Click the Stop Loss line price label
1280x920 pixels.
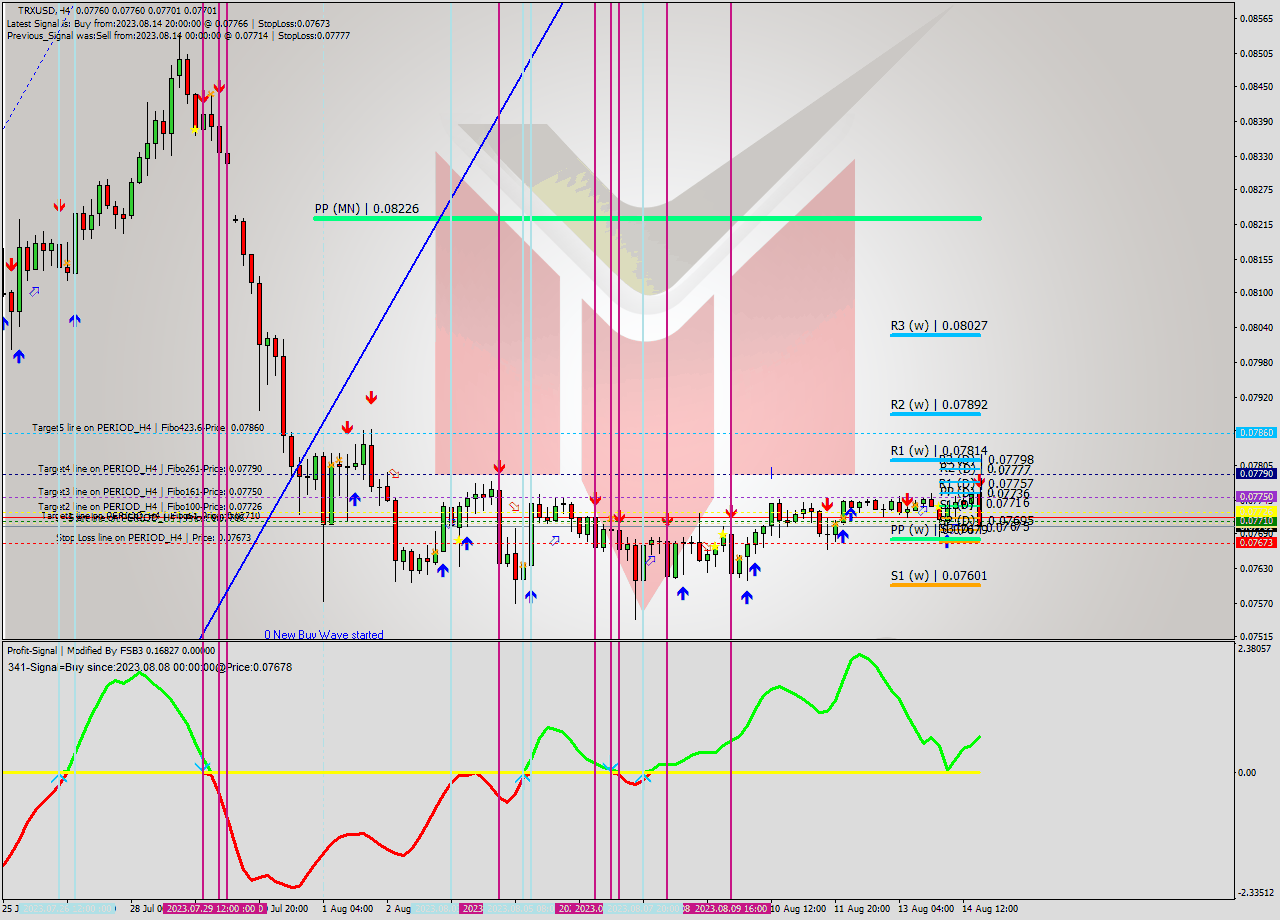point(154,538)
